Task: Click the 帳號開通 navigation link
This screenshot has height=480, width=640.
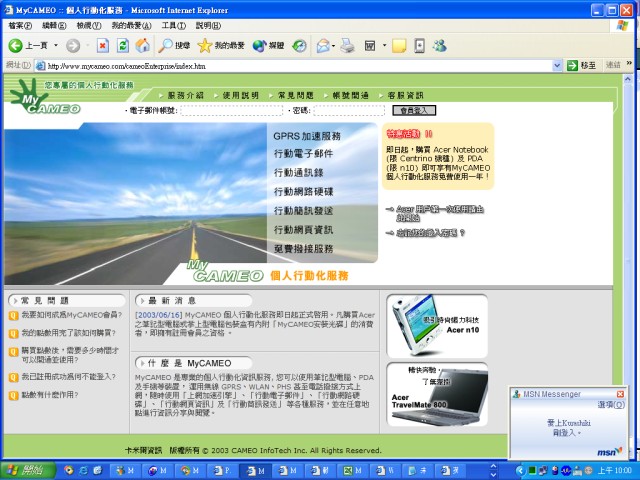Action: click(x=350, y=96)
